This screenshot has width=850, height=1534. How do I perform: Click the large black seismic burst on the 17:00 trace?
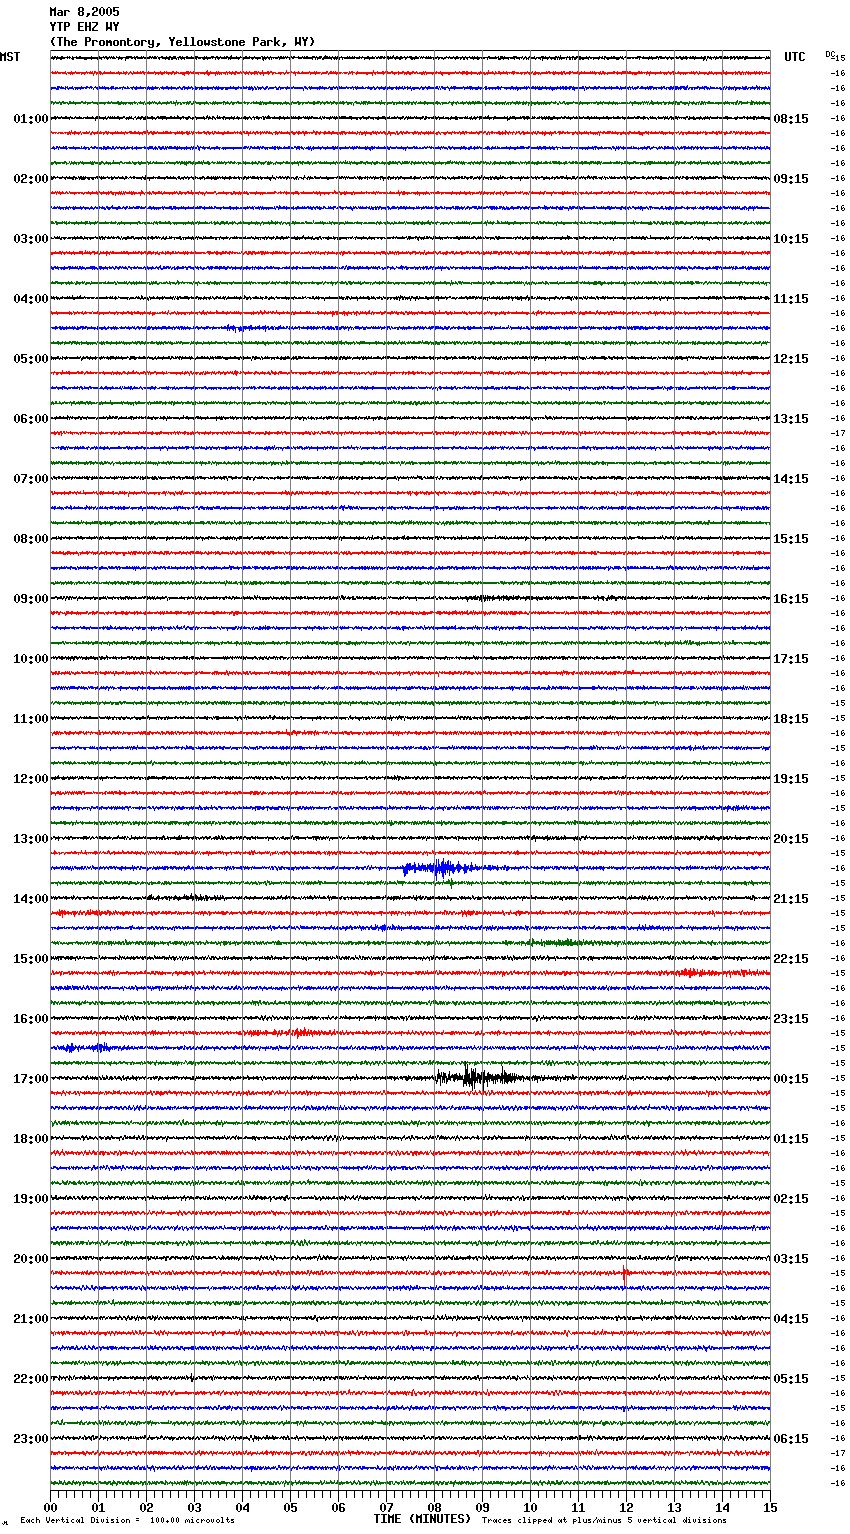478,1077
